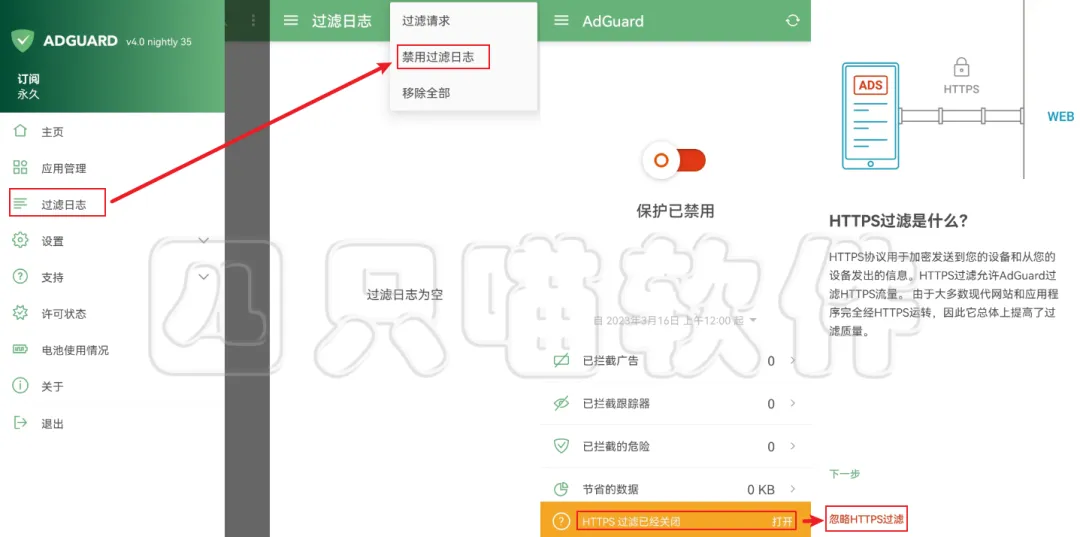Click the 0 KB saved data value
The width and height of the screenshot is (1080, 537).
tap(761, 489)
